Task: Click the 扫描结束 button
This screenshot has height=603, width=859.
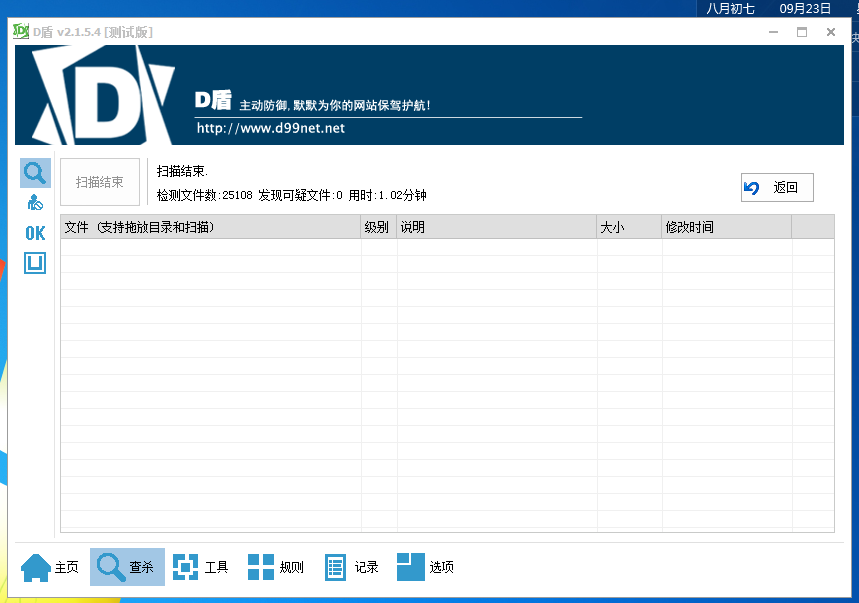Action: pos(100,182)
